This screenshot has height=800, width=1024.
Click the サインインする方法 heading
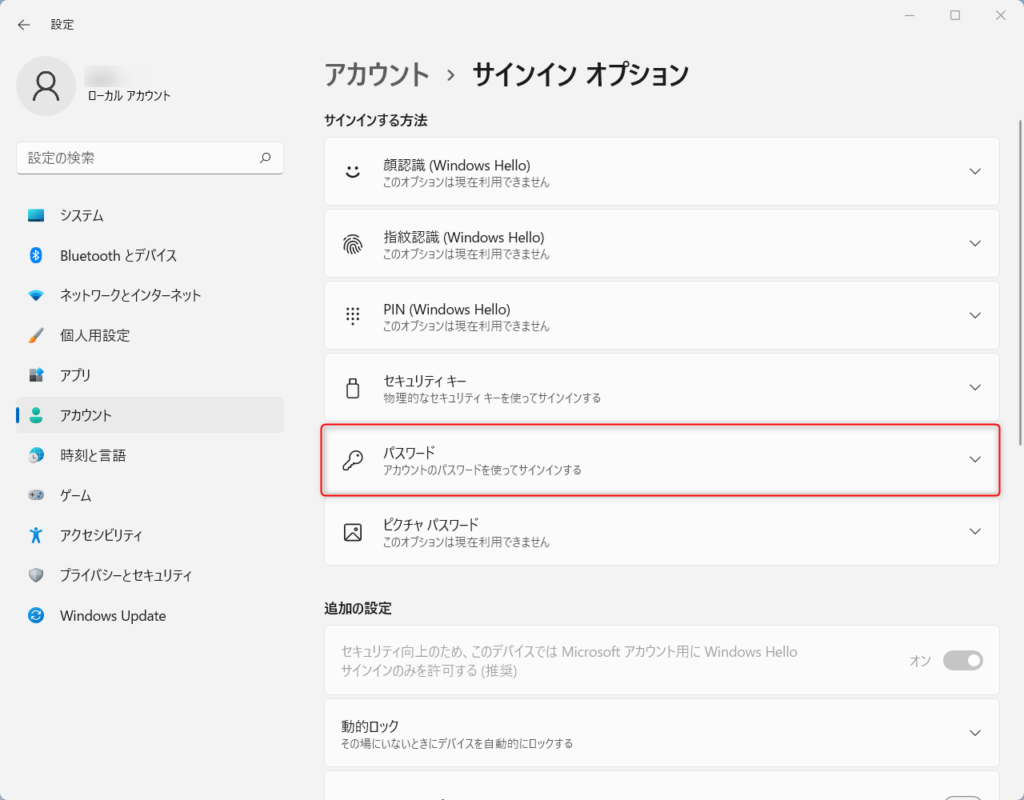[x=376, y=121]
